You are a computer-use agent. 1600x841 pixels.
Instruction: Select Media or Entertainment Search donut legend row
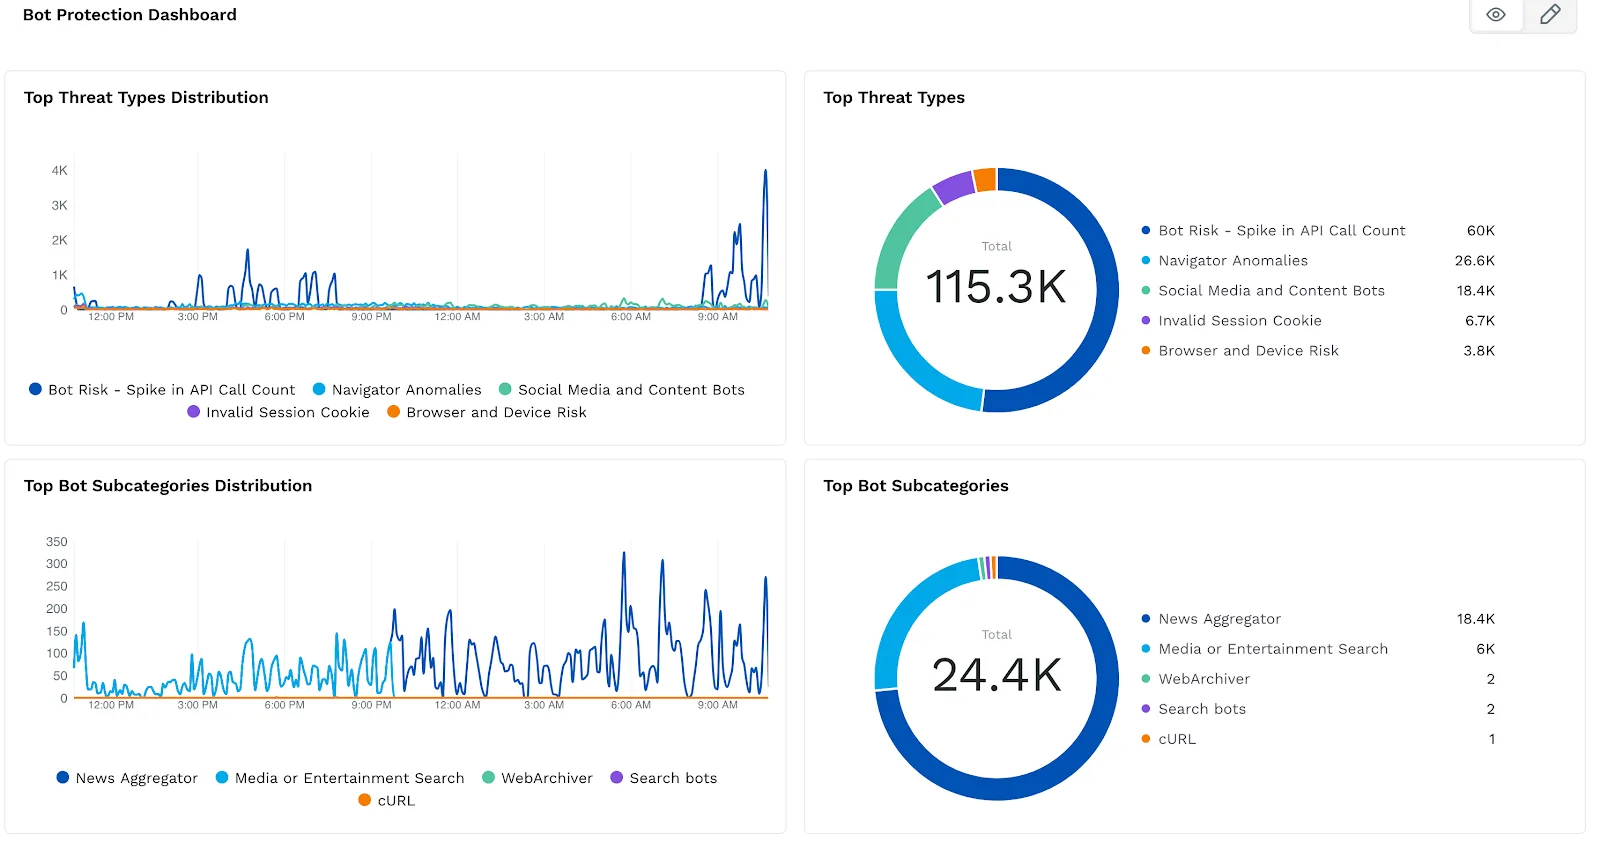1318,649
